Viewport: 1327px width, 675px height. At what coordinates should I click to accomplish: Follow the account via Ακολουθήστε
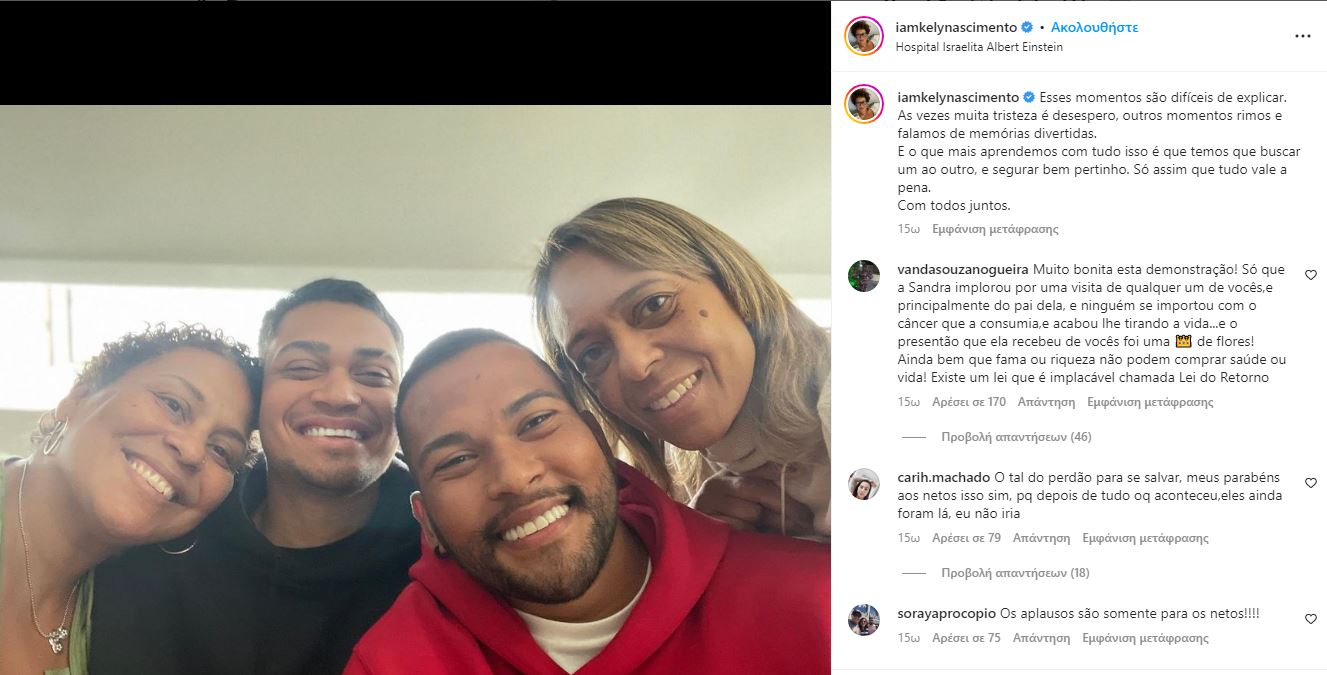pos(1094,27)
